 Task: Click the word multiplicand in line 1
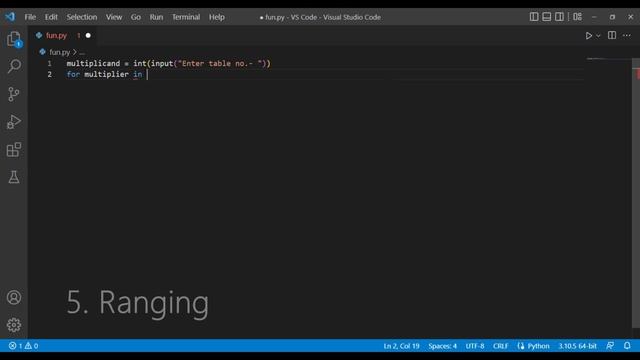[93, 64]
